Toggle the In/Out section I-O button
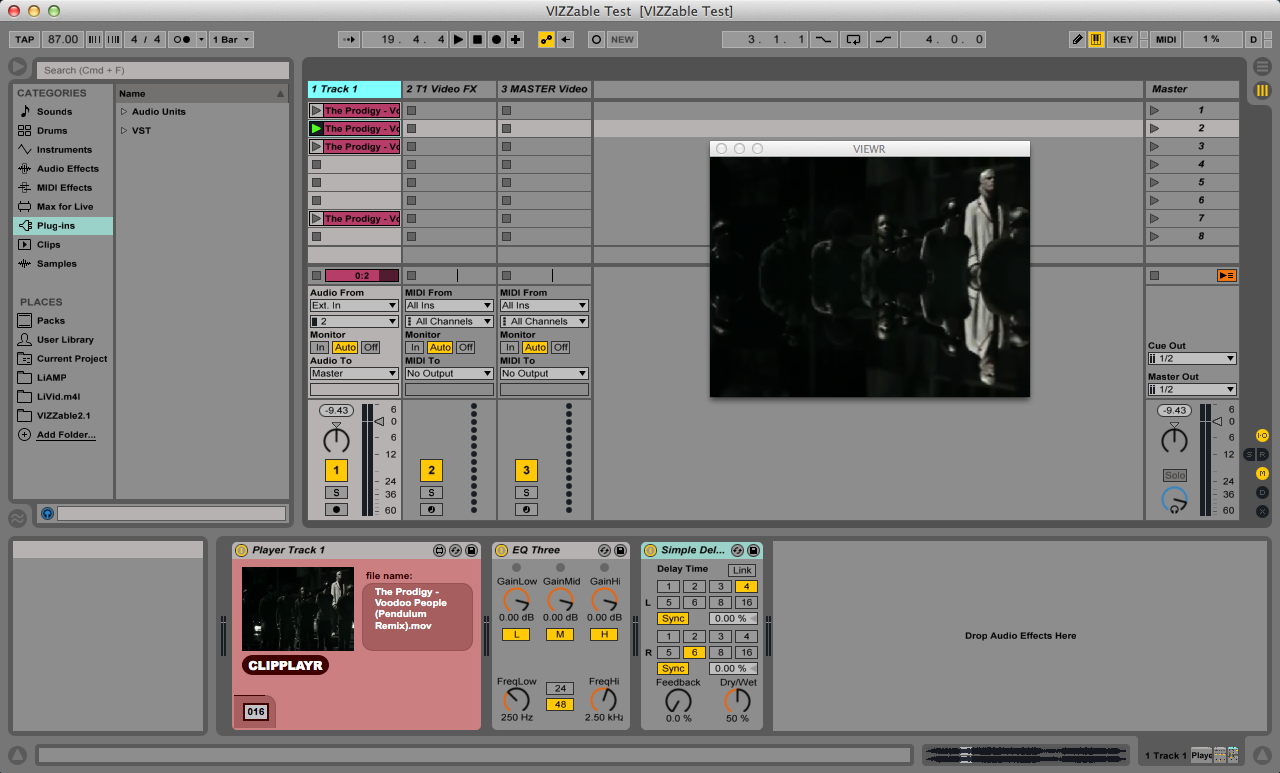This screenshot has height=773, width=1280. click(x=1262, y=435)
